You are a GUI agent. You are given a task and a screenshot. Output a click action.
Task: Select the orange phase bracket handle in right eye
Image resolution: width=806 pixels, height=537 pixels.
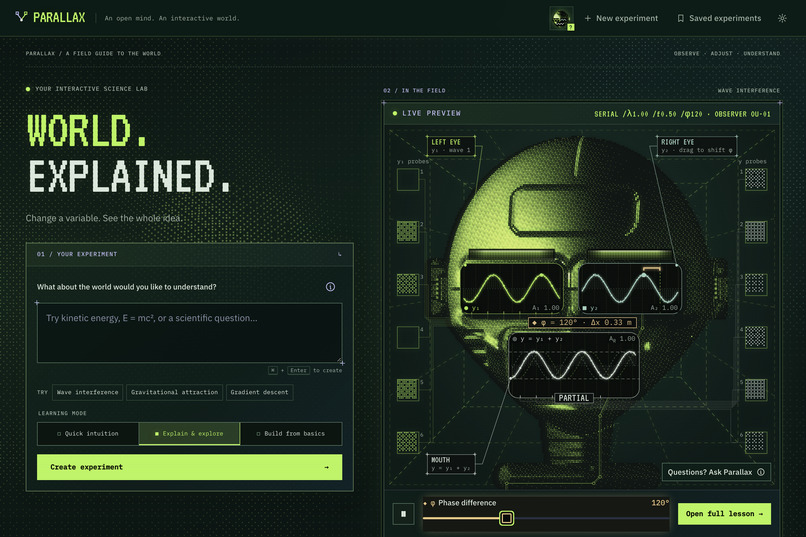tap(652, 268)
